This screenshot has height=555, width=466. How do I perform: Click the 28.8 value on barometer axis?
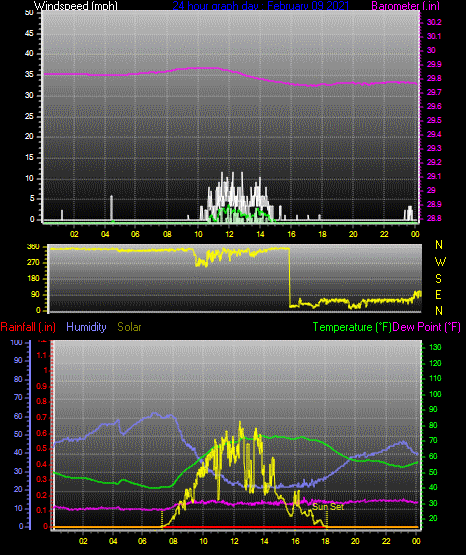pyautogui.click(x=434, y=218)
